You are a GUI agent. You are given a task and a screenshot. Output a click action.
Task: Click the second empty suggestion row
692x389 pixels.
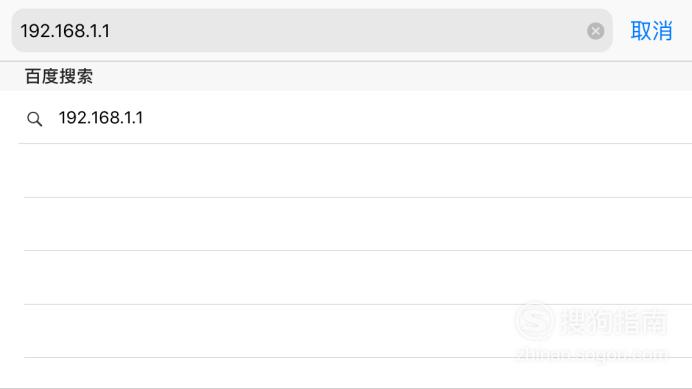click(x=358, y=224)
